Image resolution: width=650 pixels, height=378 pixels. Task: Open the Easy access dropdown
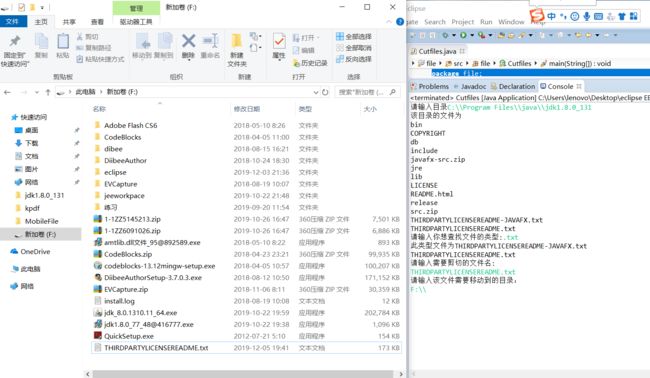click(x=255, y=48)
